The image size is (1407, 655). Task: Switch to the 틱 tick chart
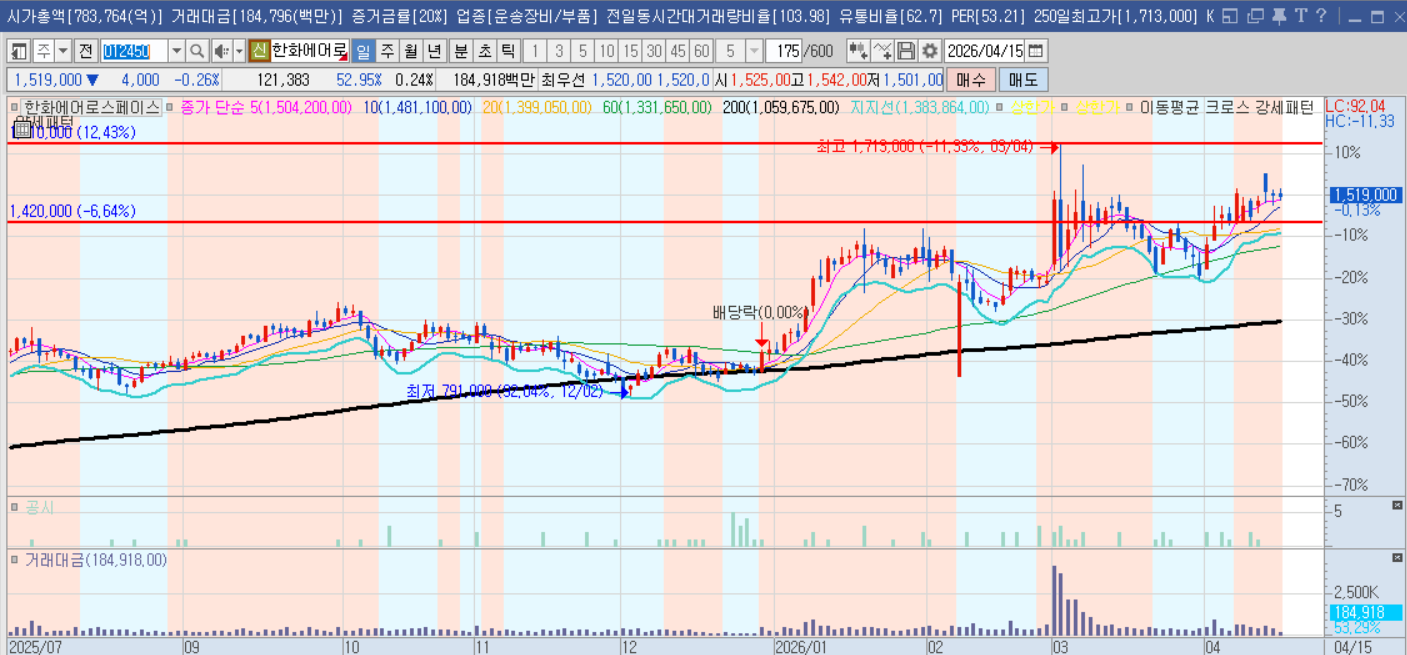click(x=508, y=51)
